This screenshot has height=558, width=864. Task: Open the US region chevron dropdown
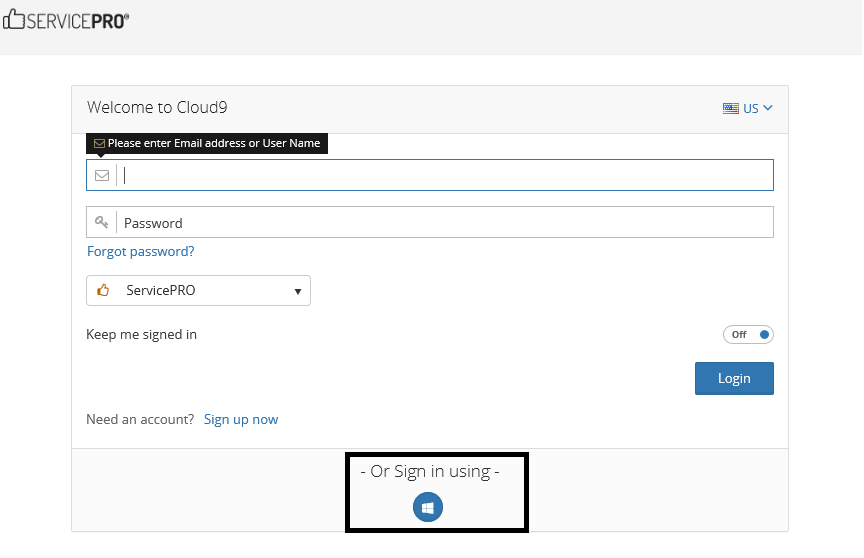(x=768, y=108)
